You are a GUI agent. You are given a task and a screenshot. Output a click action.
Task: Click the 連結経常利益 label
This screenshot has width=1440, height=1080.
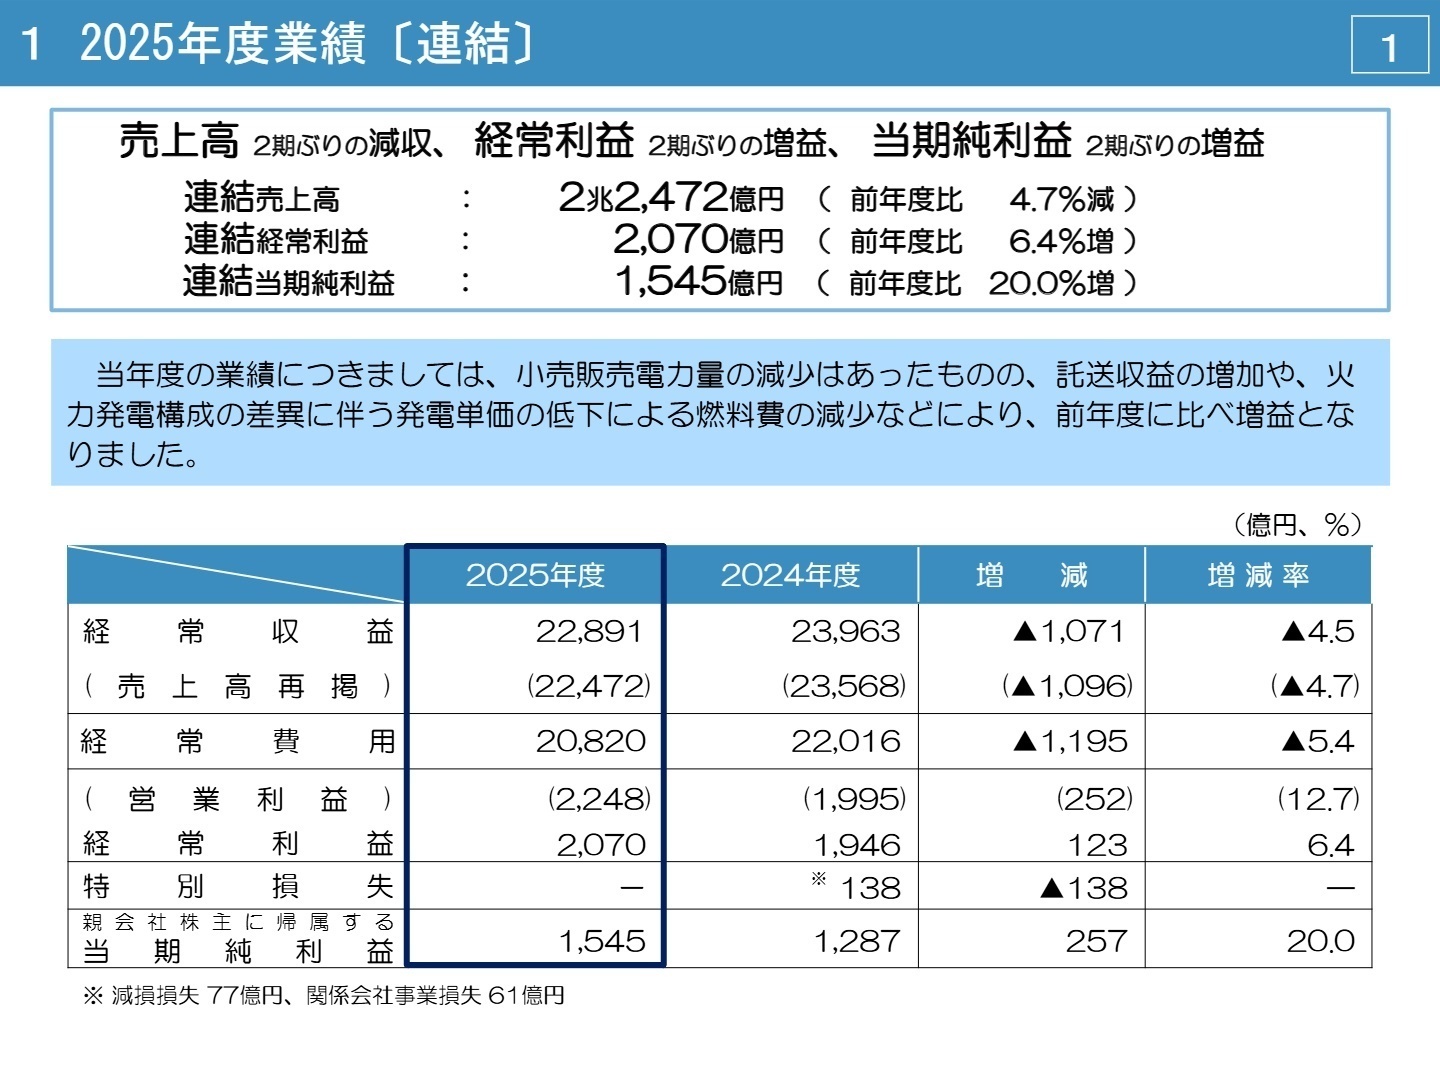(x=276, y=239)
